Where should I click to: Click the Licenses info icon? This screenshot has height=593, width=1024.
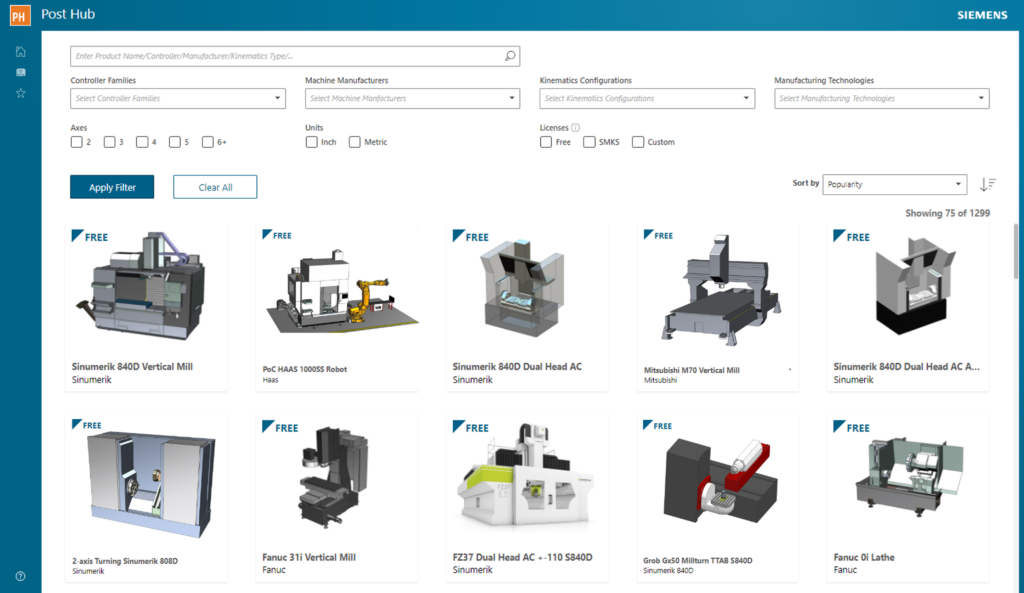coord(573,127)
